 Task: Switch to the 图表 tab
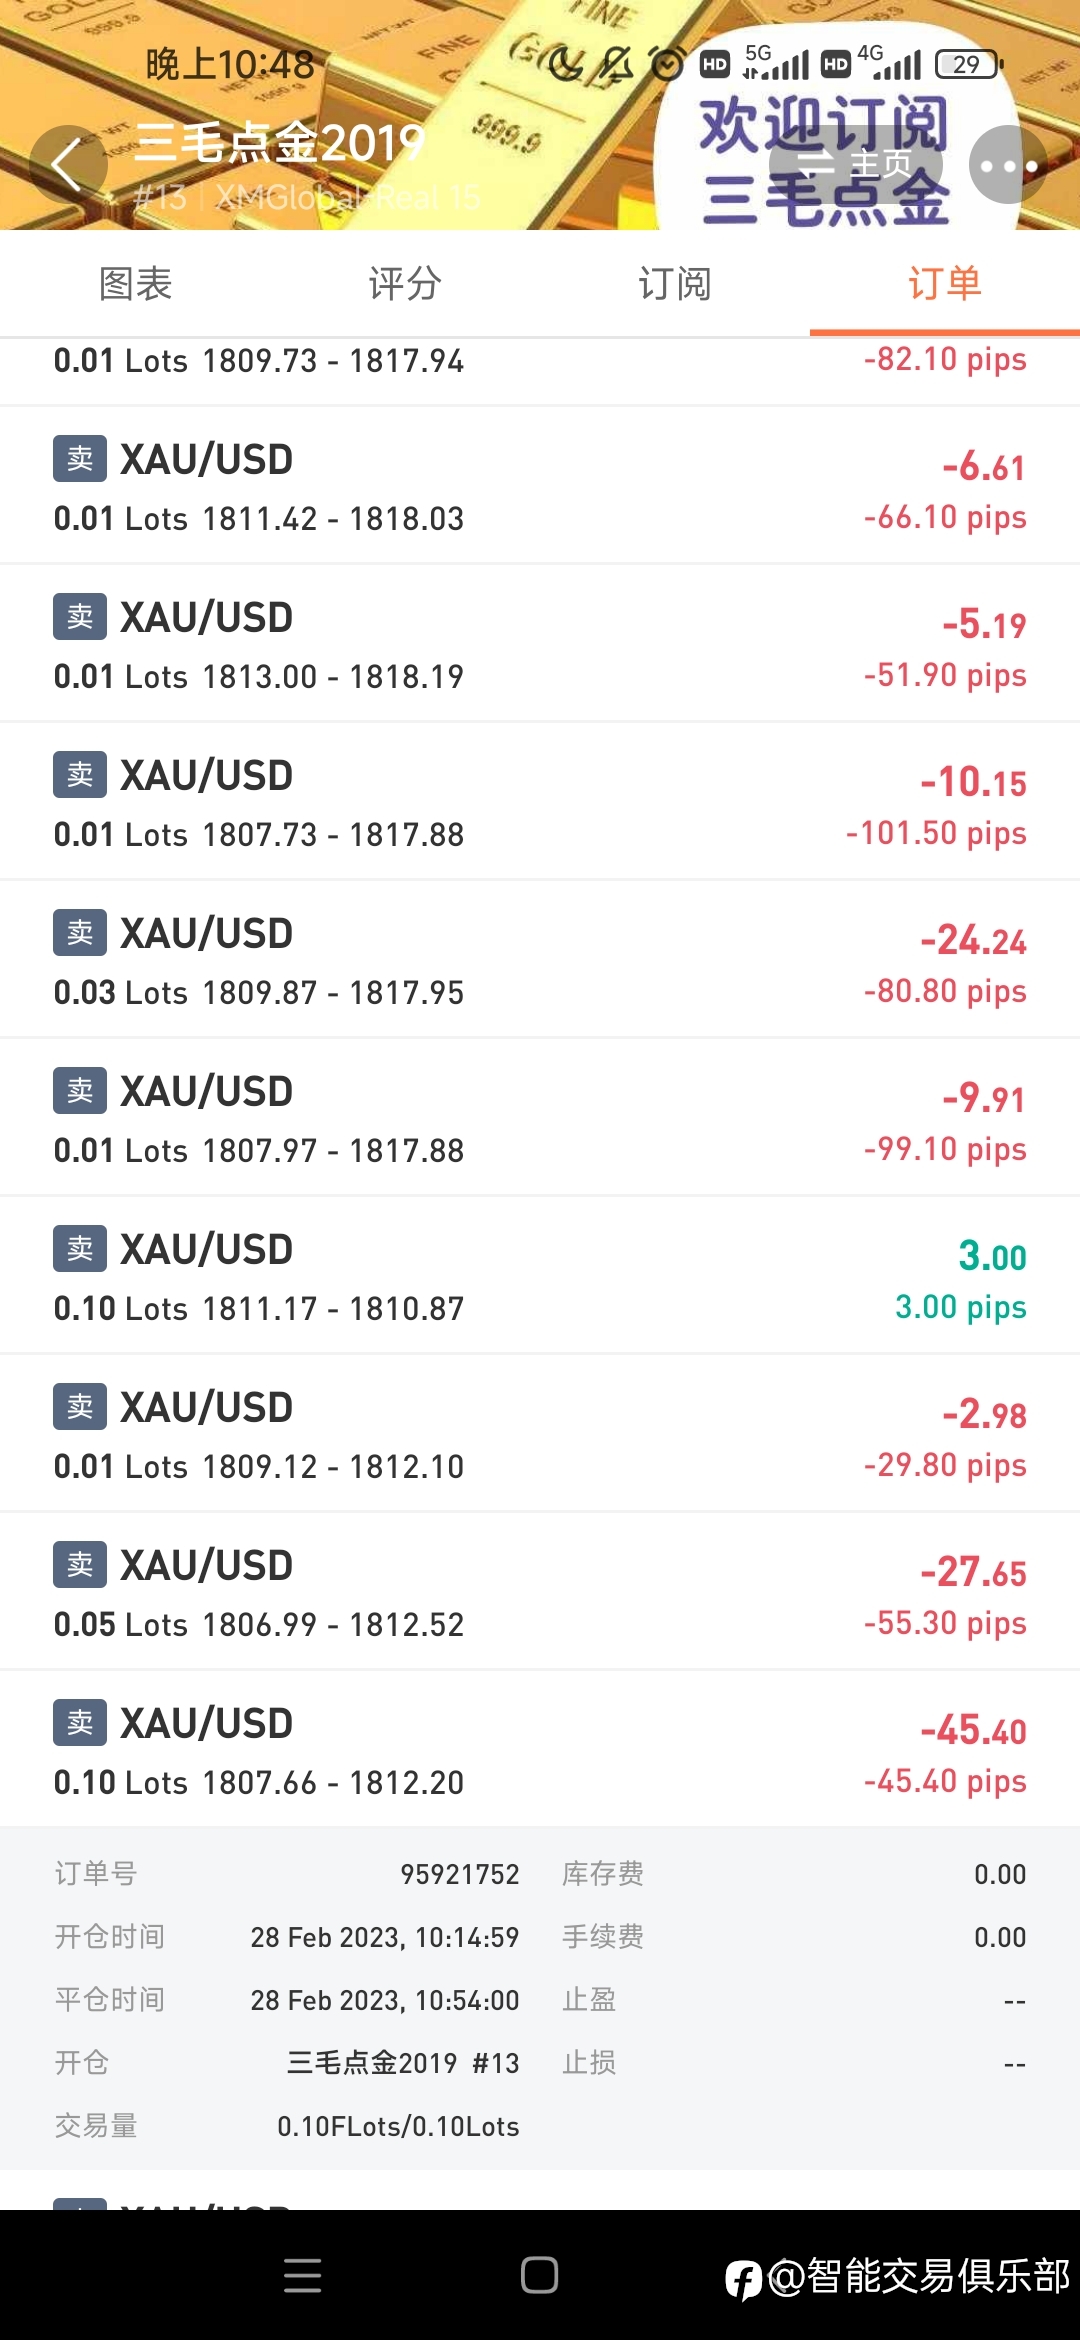135,284
